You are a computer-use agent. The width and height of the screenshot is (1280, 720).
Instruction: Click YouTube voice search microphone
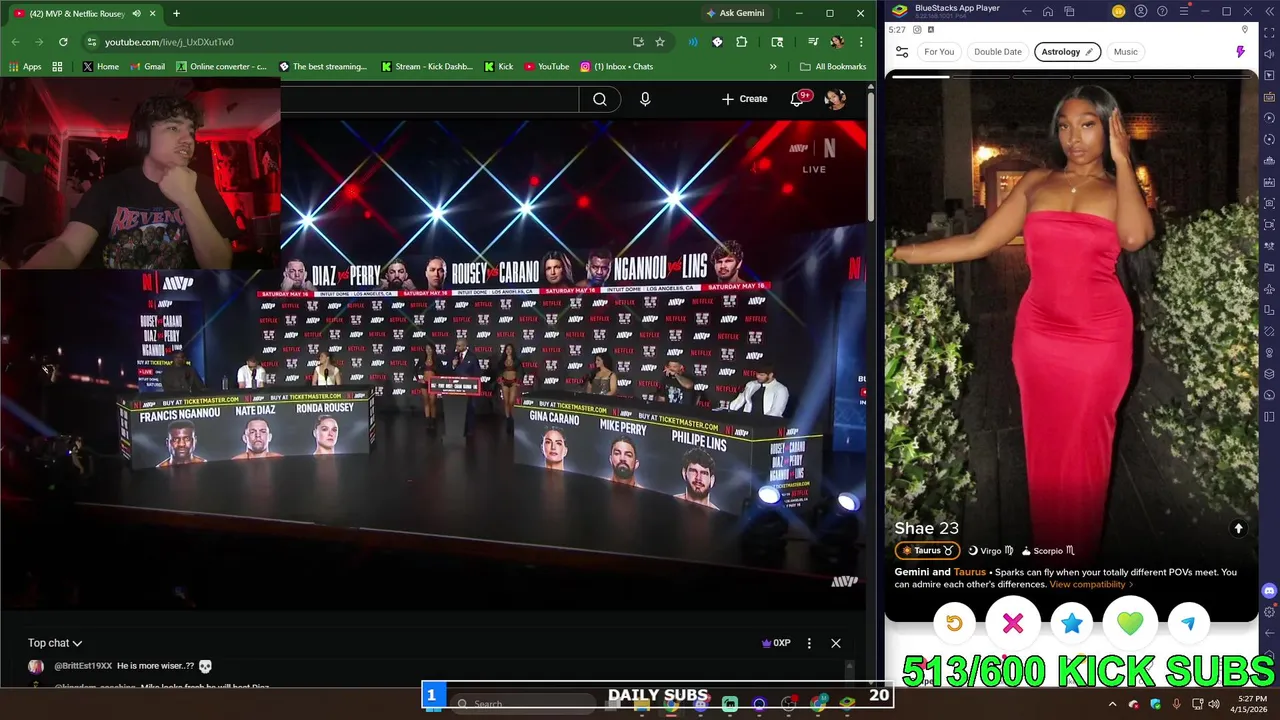pos(645,99)
